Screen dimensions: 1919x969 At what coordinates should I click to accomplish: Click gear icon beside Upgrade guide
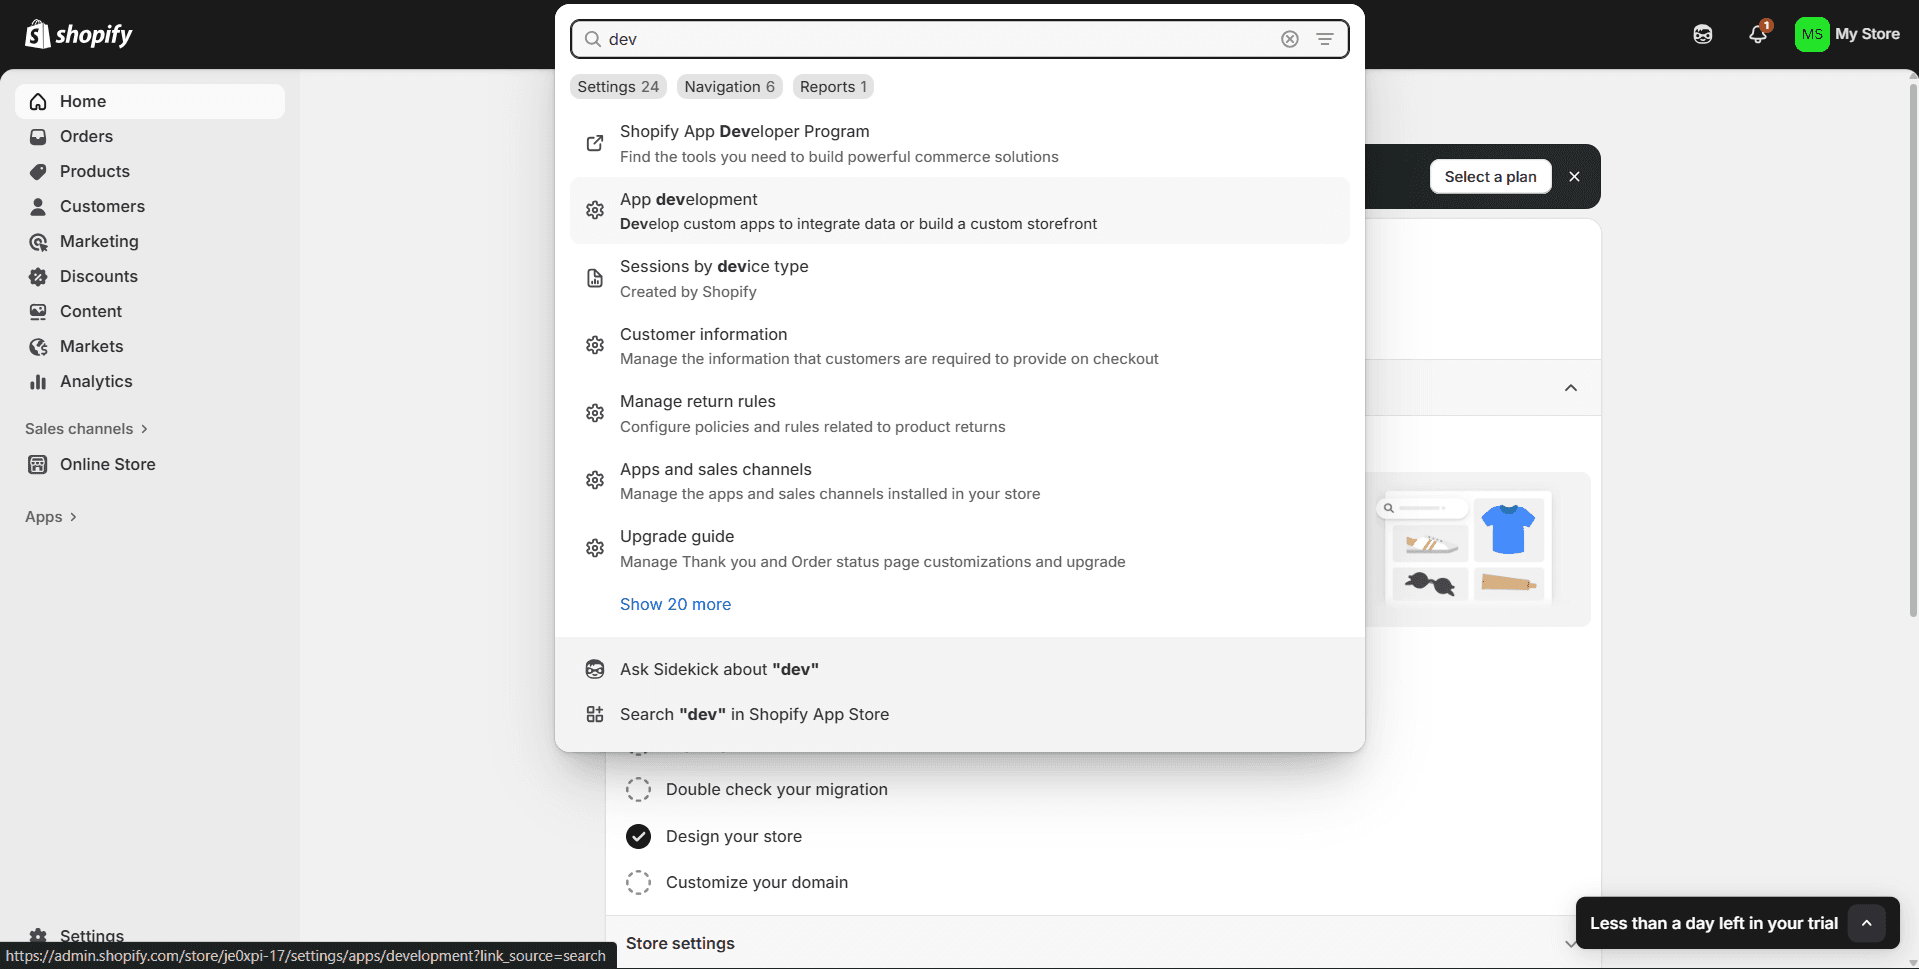point(595,548)
